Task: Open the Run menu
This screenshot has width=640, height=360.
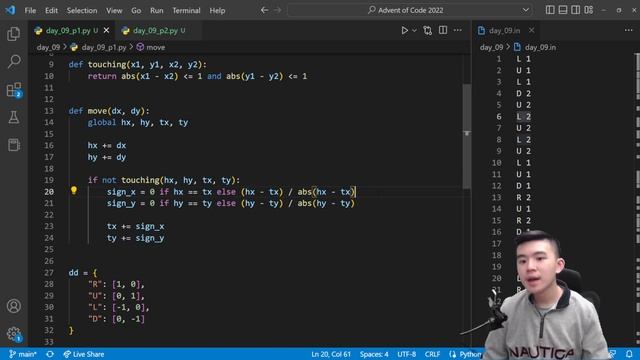Action: [156, 11]
